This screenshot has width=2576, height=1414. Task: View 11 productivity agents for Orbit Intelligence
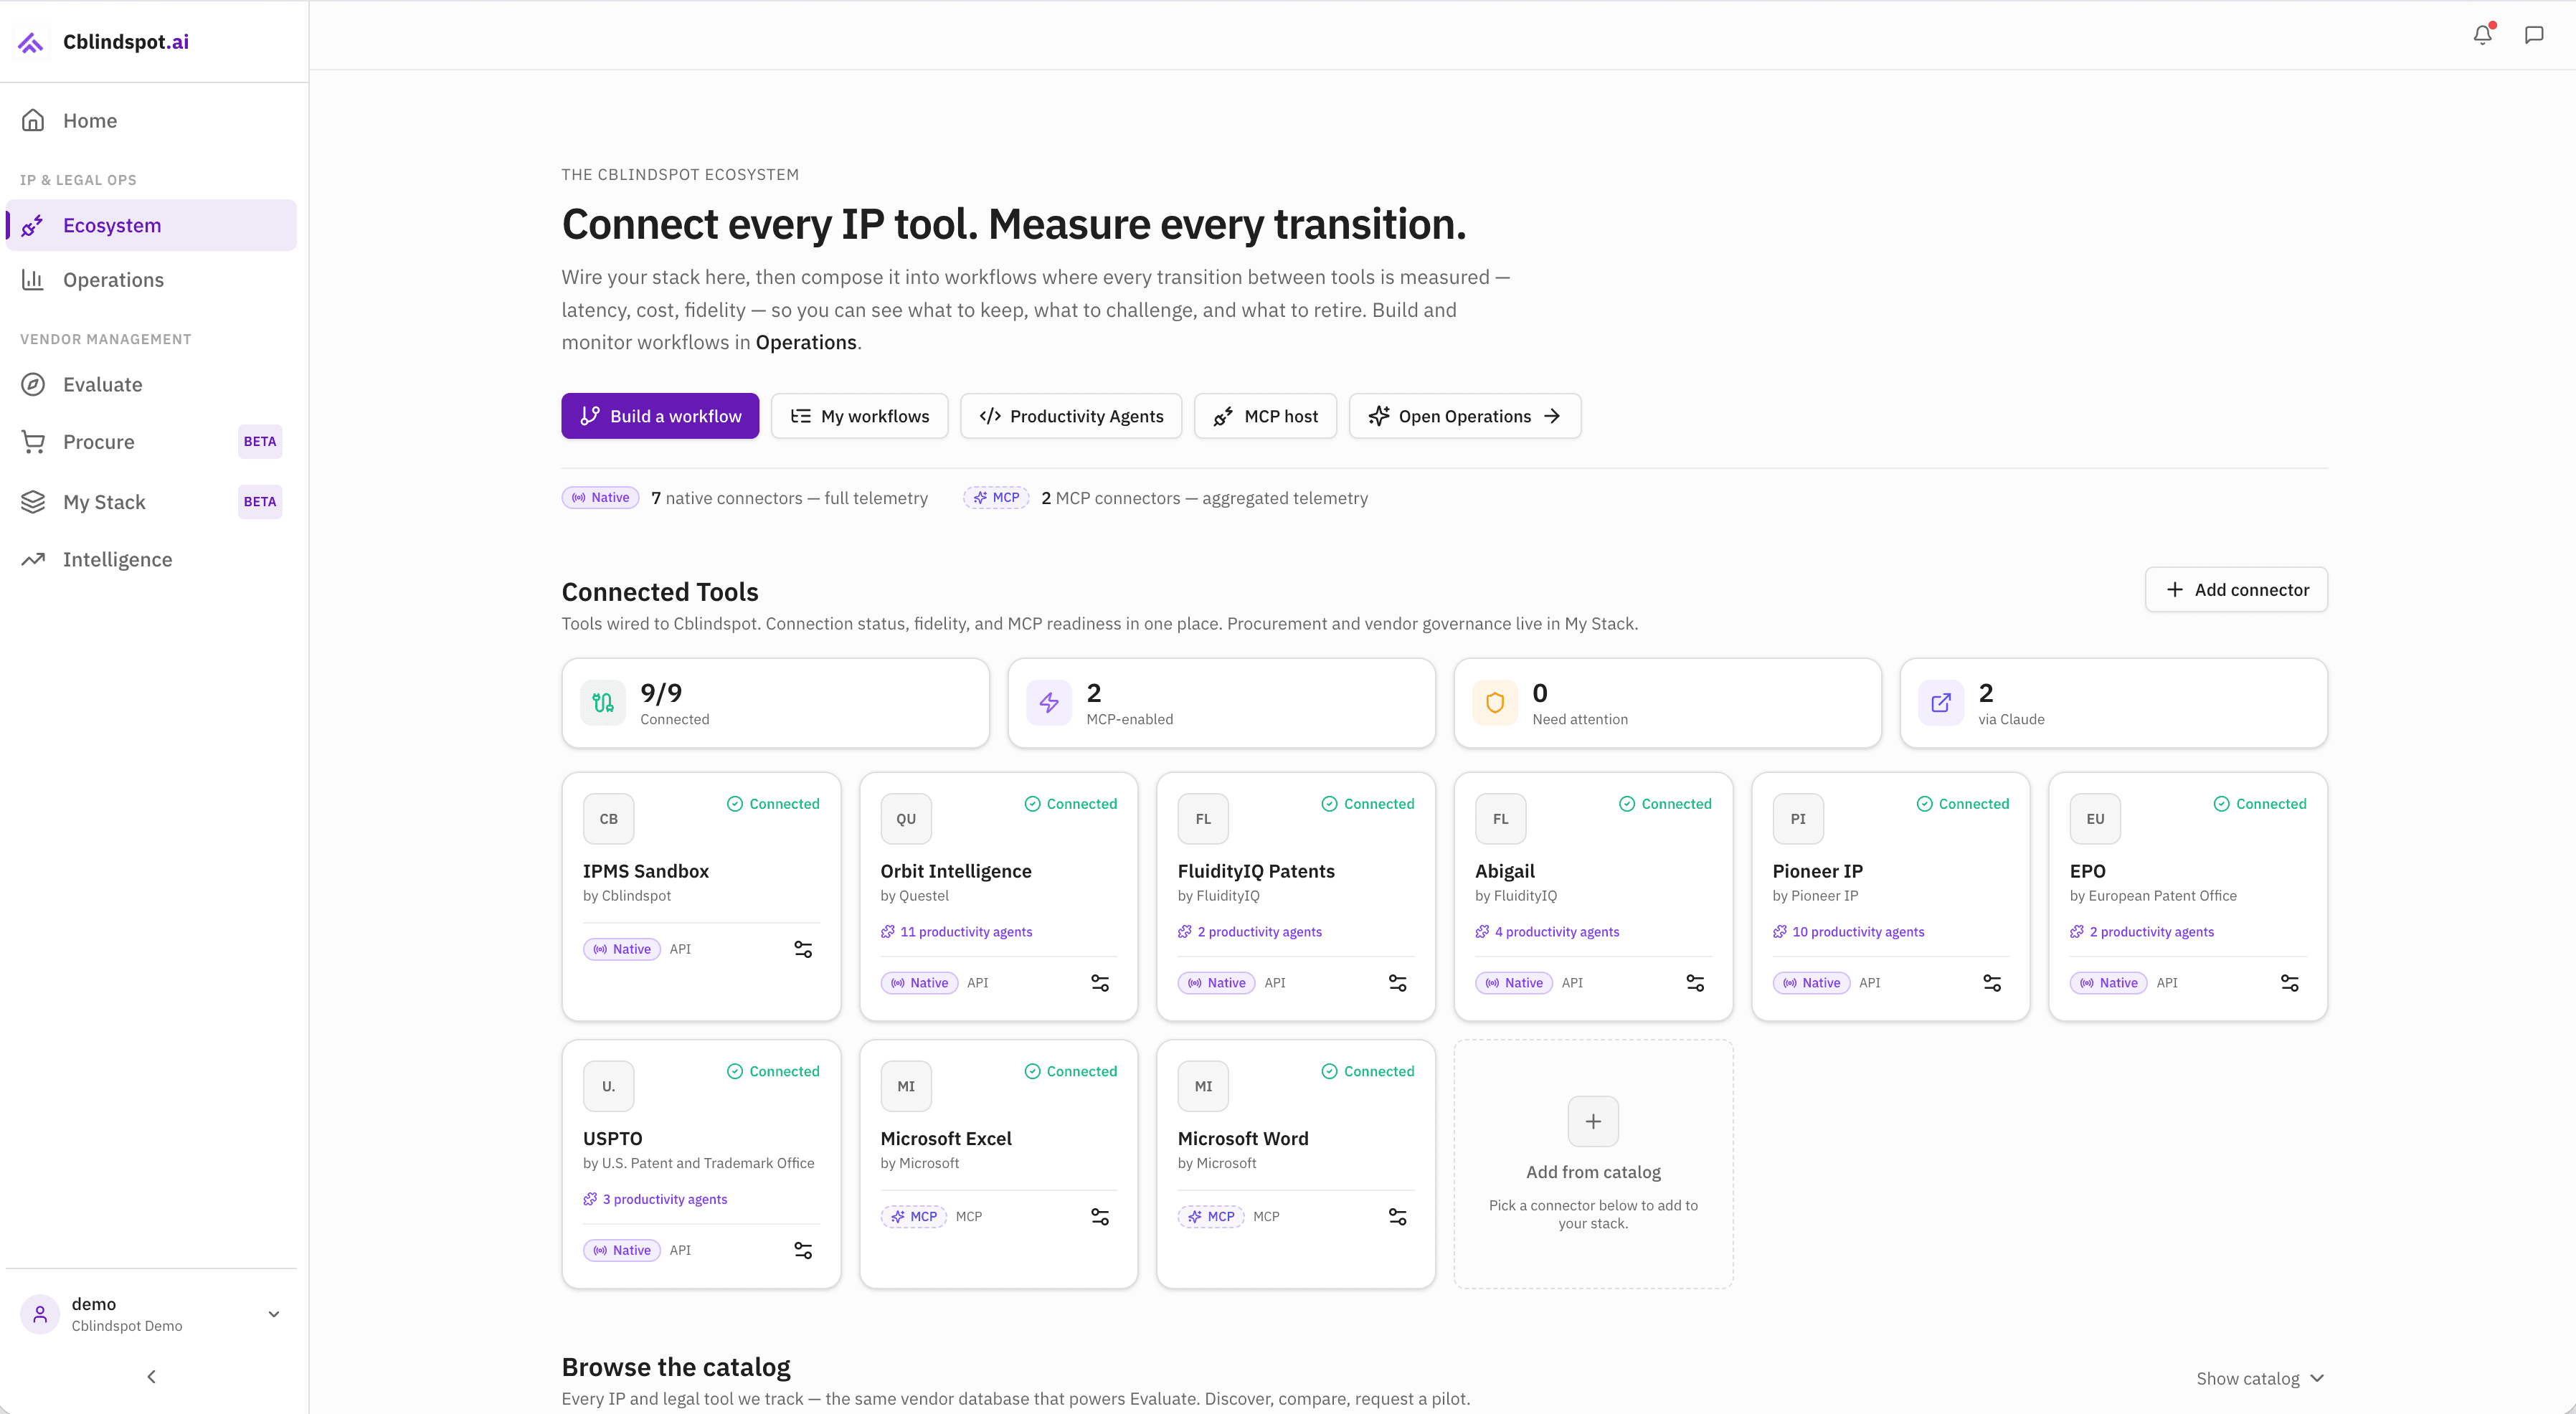point(957,932)
